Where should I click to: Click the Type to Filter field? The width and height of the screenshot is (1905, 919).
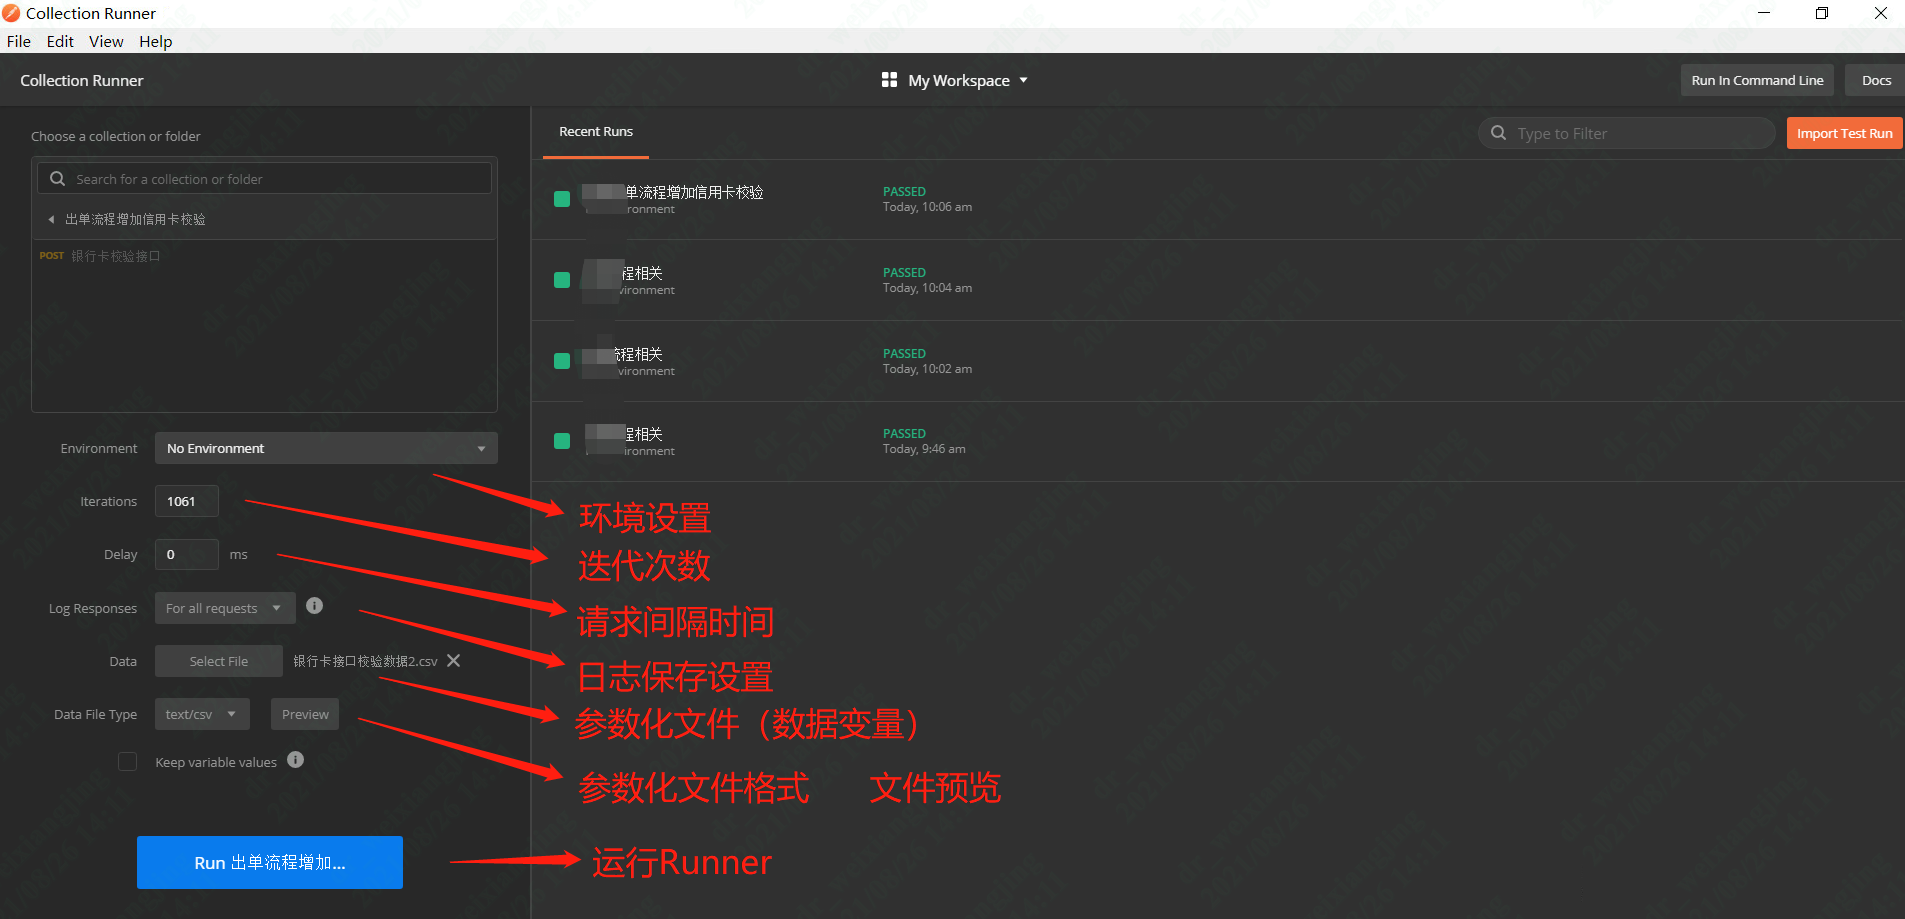[x=1626, y=133]
